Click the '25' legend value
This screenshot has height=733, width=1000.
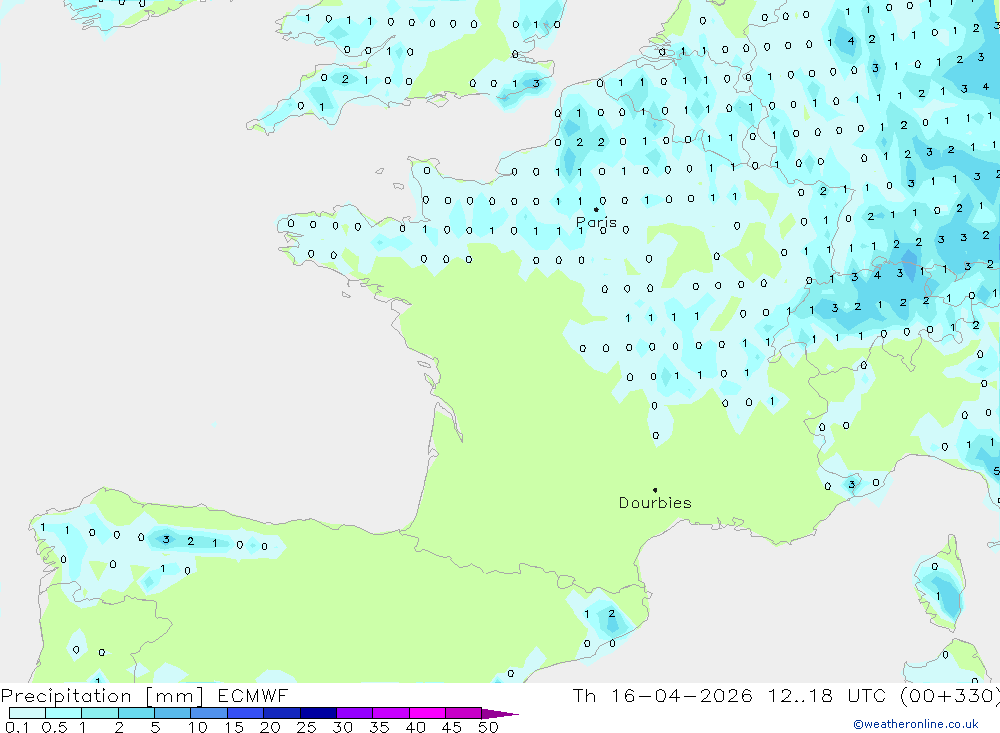(307, 727)
